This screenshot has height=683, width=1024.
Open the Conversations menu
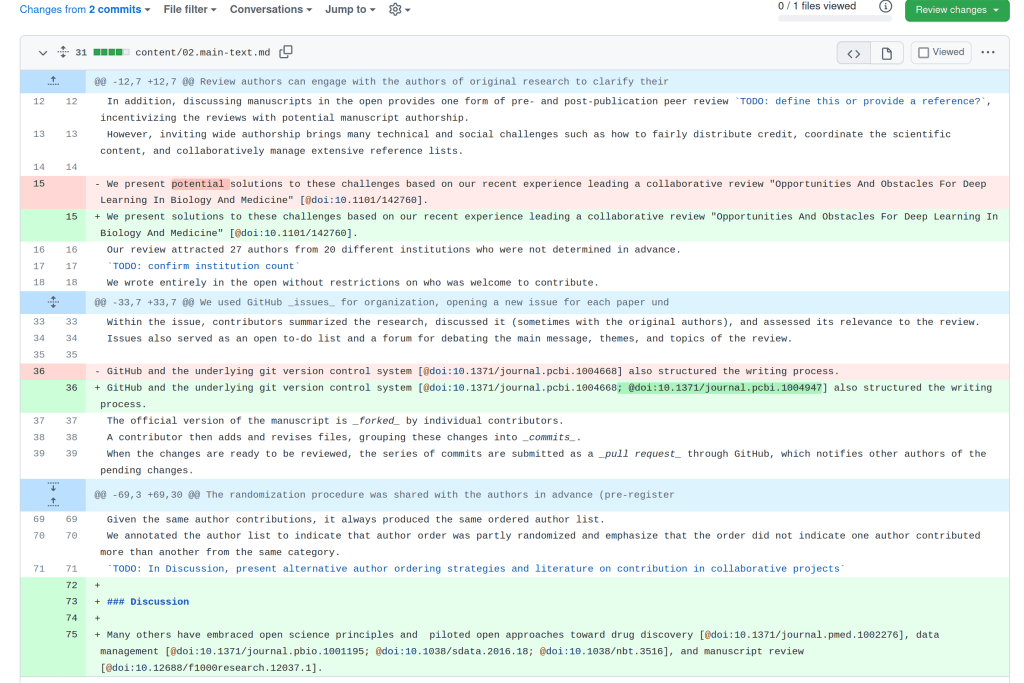[271, 10]
